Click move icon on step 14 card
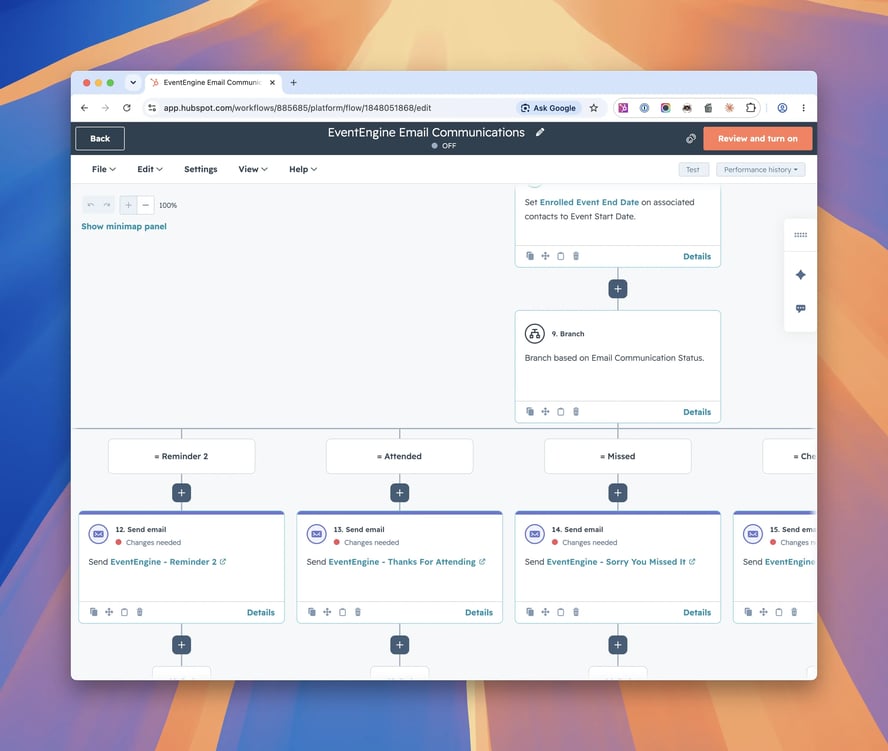 pos(545,612)
